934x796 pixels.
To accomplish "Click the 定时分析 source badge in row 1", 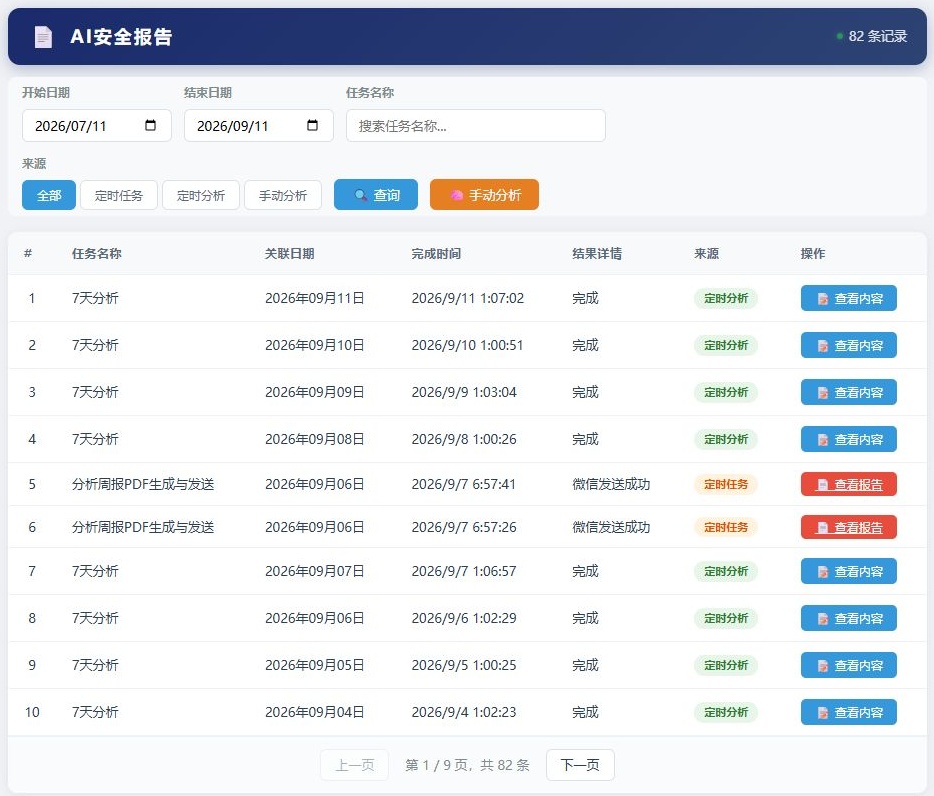I will click(726, 298).
